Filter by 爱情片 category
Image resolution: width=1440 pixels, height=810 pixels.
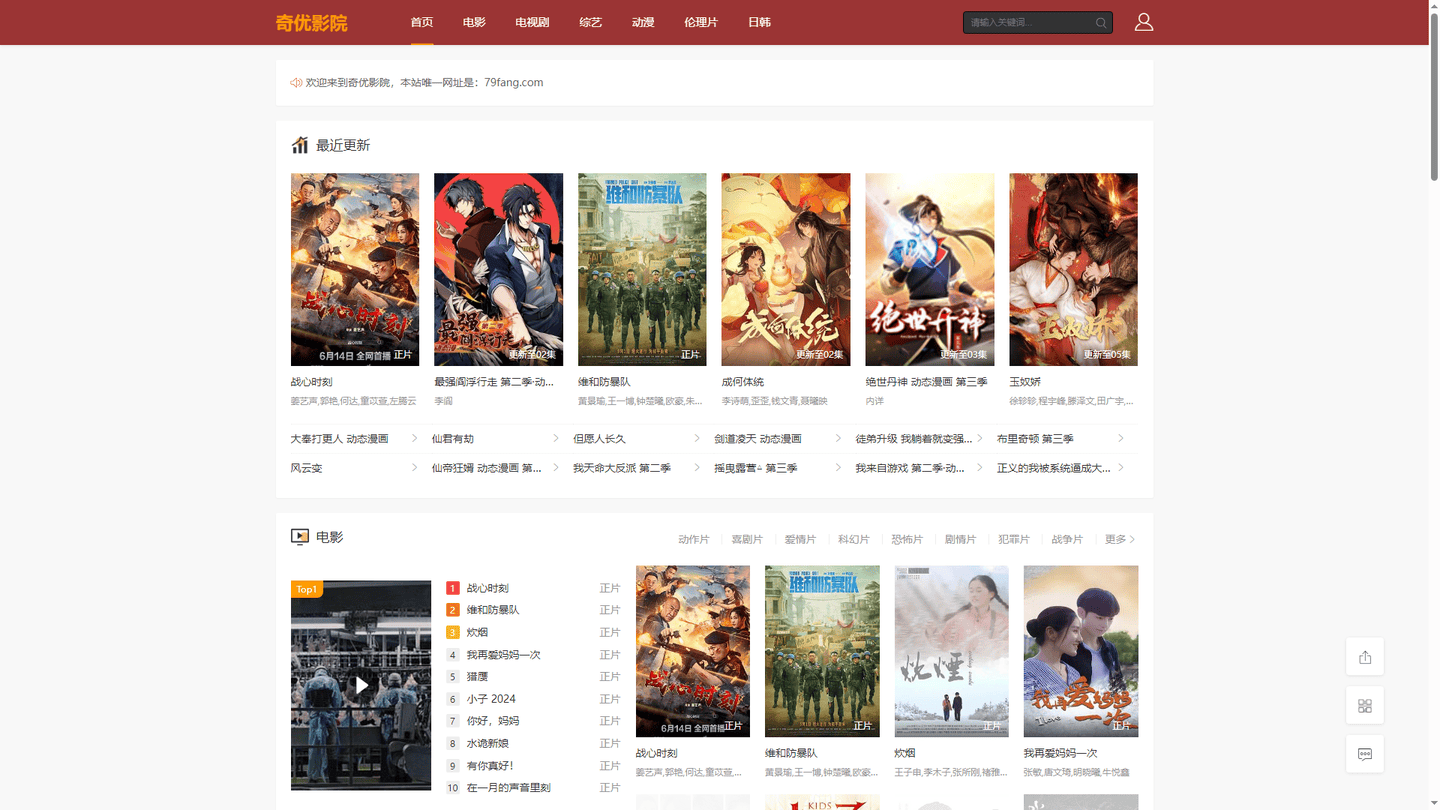point(800,539)
